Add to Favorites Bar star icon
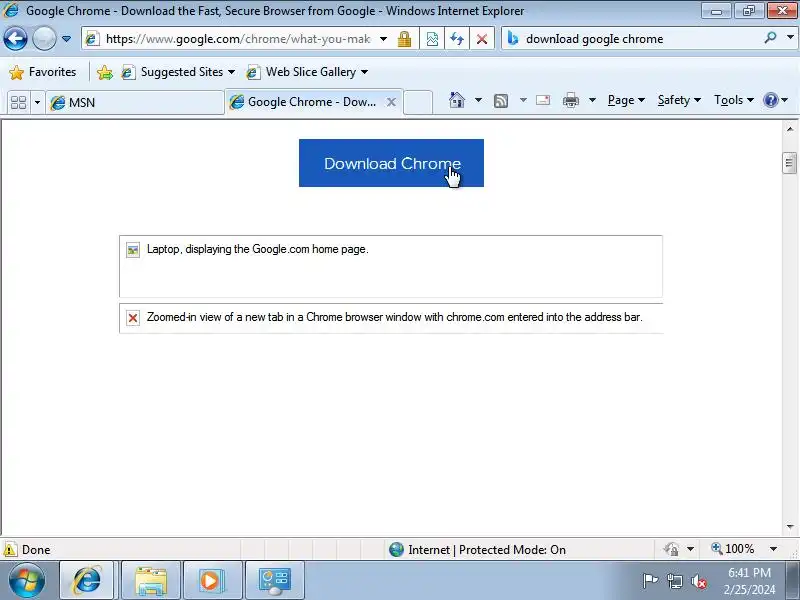The height and width of the screenshot is (600, 800). pyautogui.click(x=105, y=72)
